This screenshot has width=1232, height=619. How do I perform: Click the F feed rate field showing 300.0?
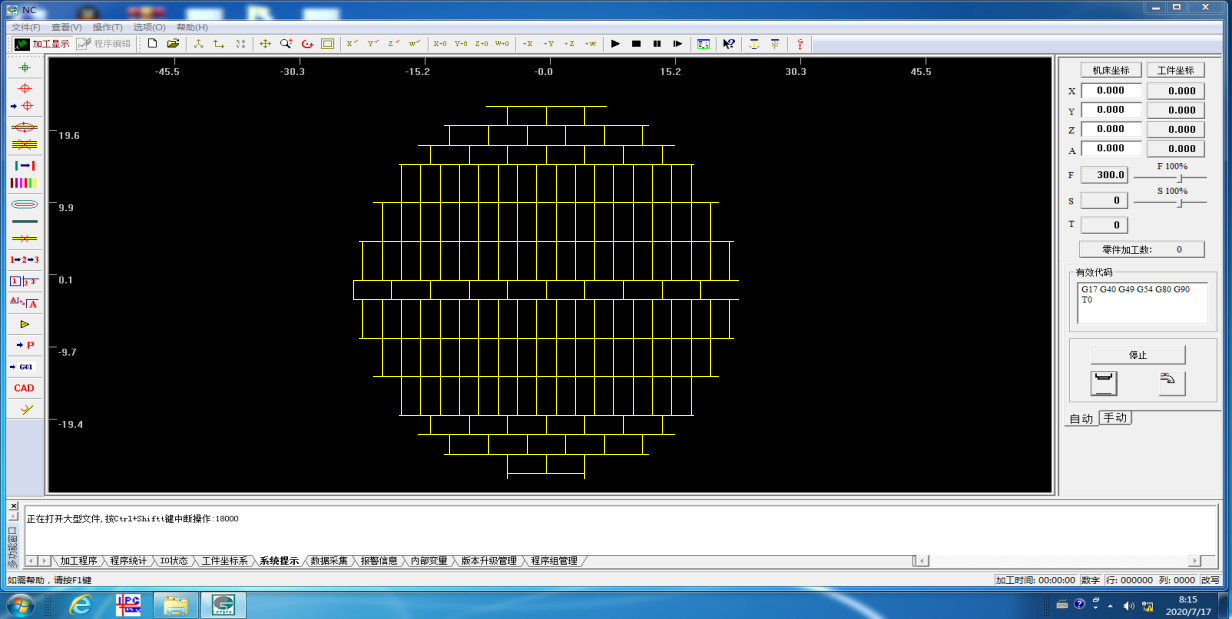[x=1105, y=175]
